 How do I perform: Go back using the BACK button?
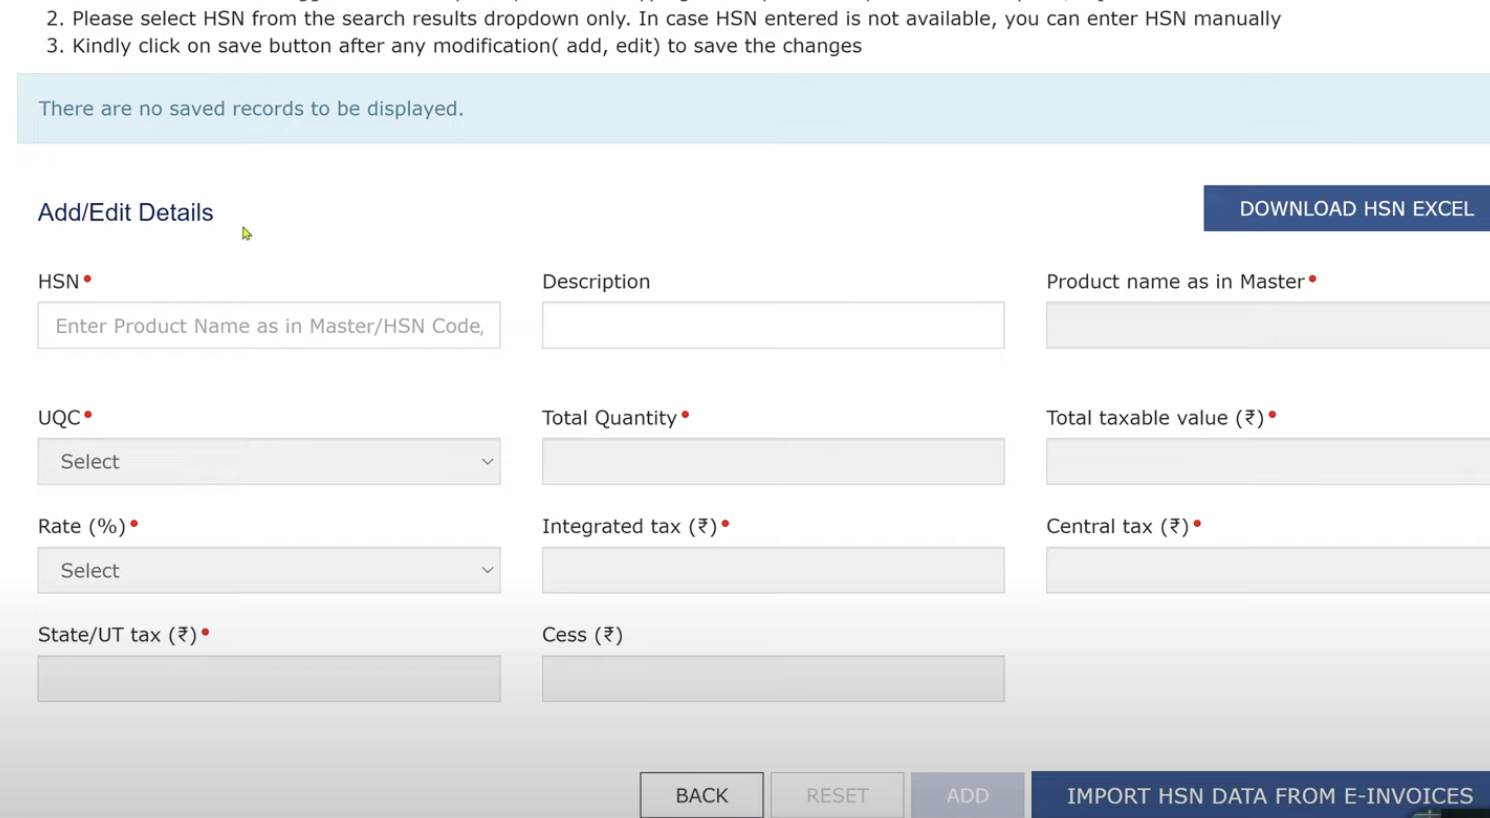(x=702, y=795)
